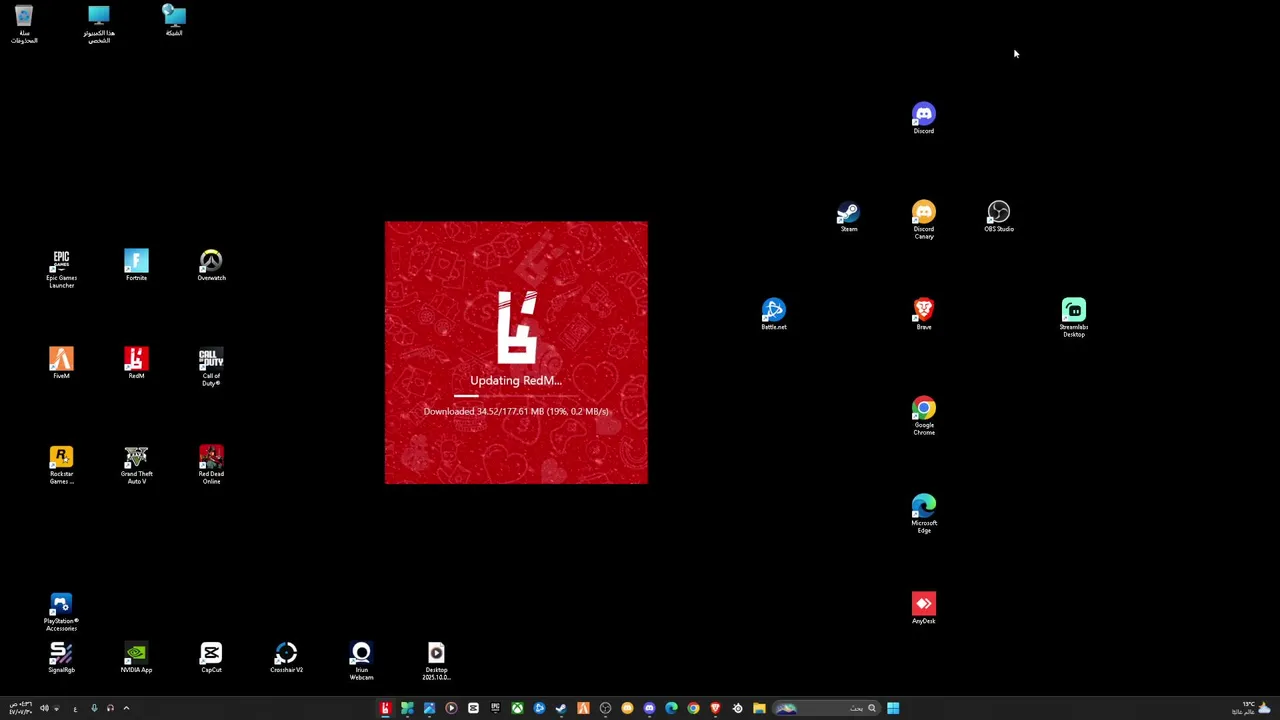Click the RedM update progress bar
This screenshot has width=1280, height=720.
[516, 397]
